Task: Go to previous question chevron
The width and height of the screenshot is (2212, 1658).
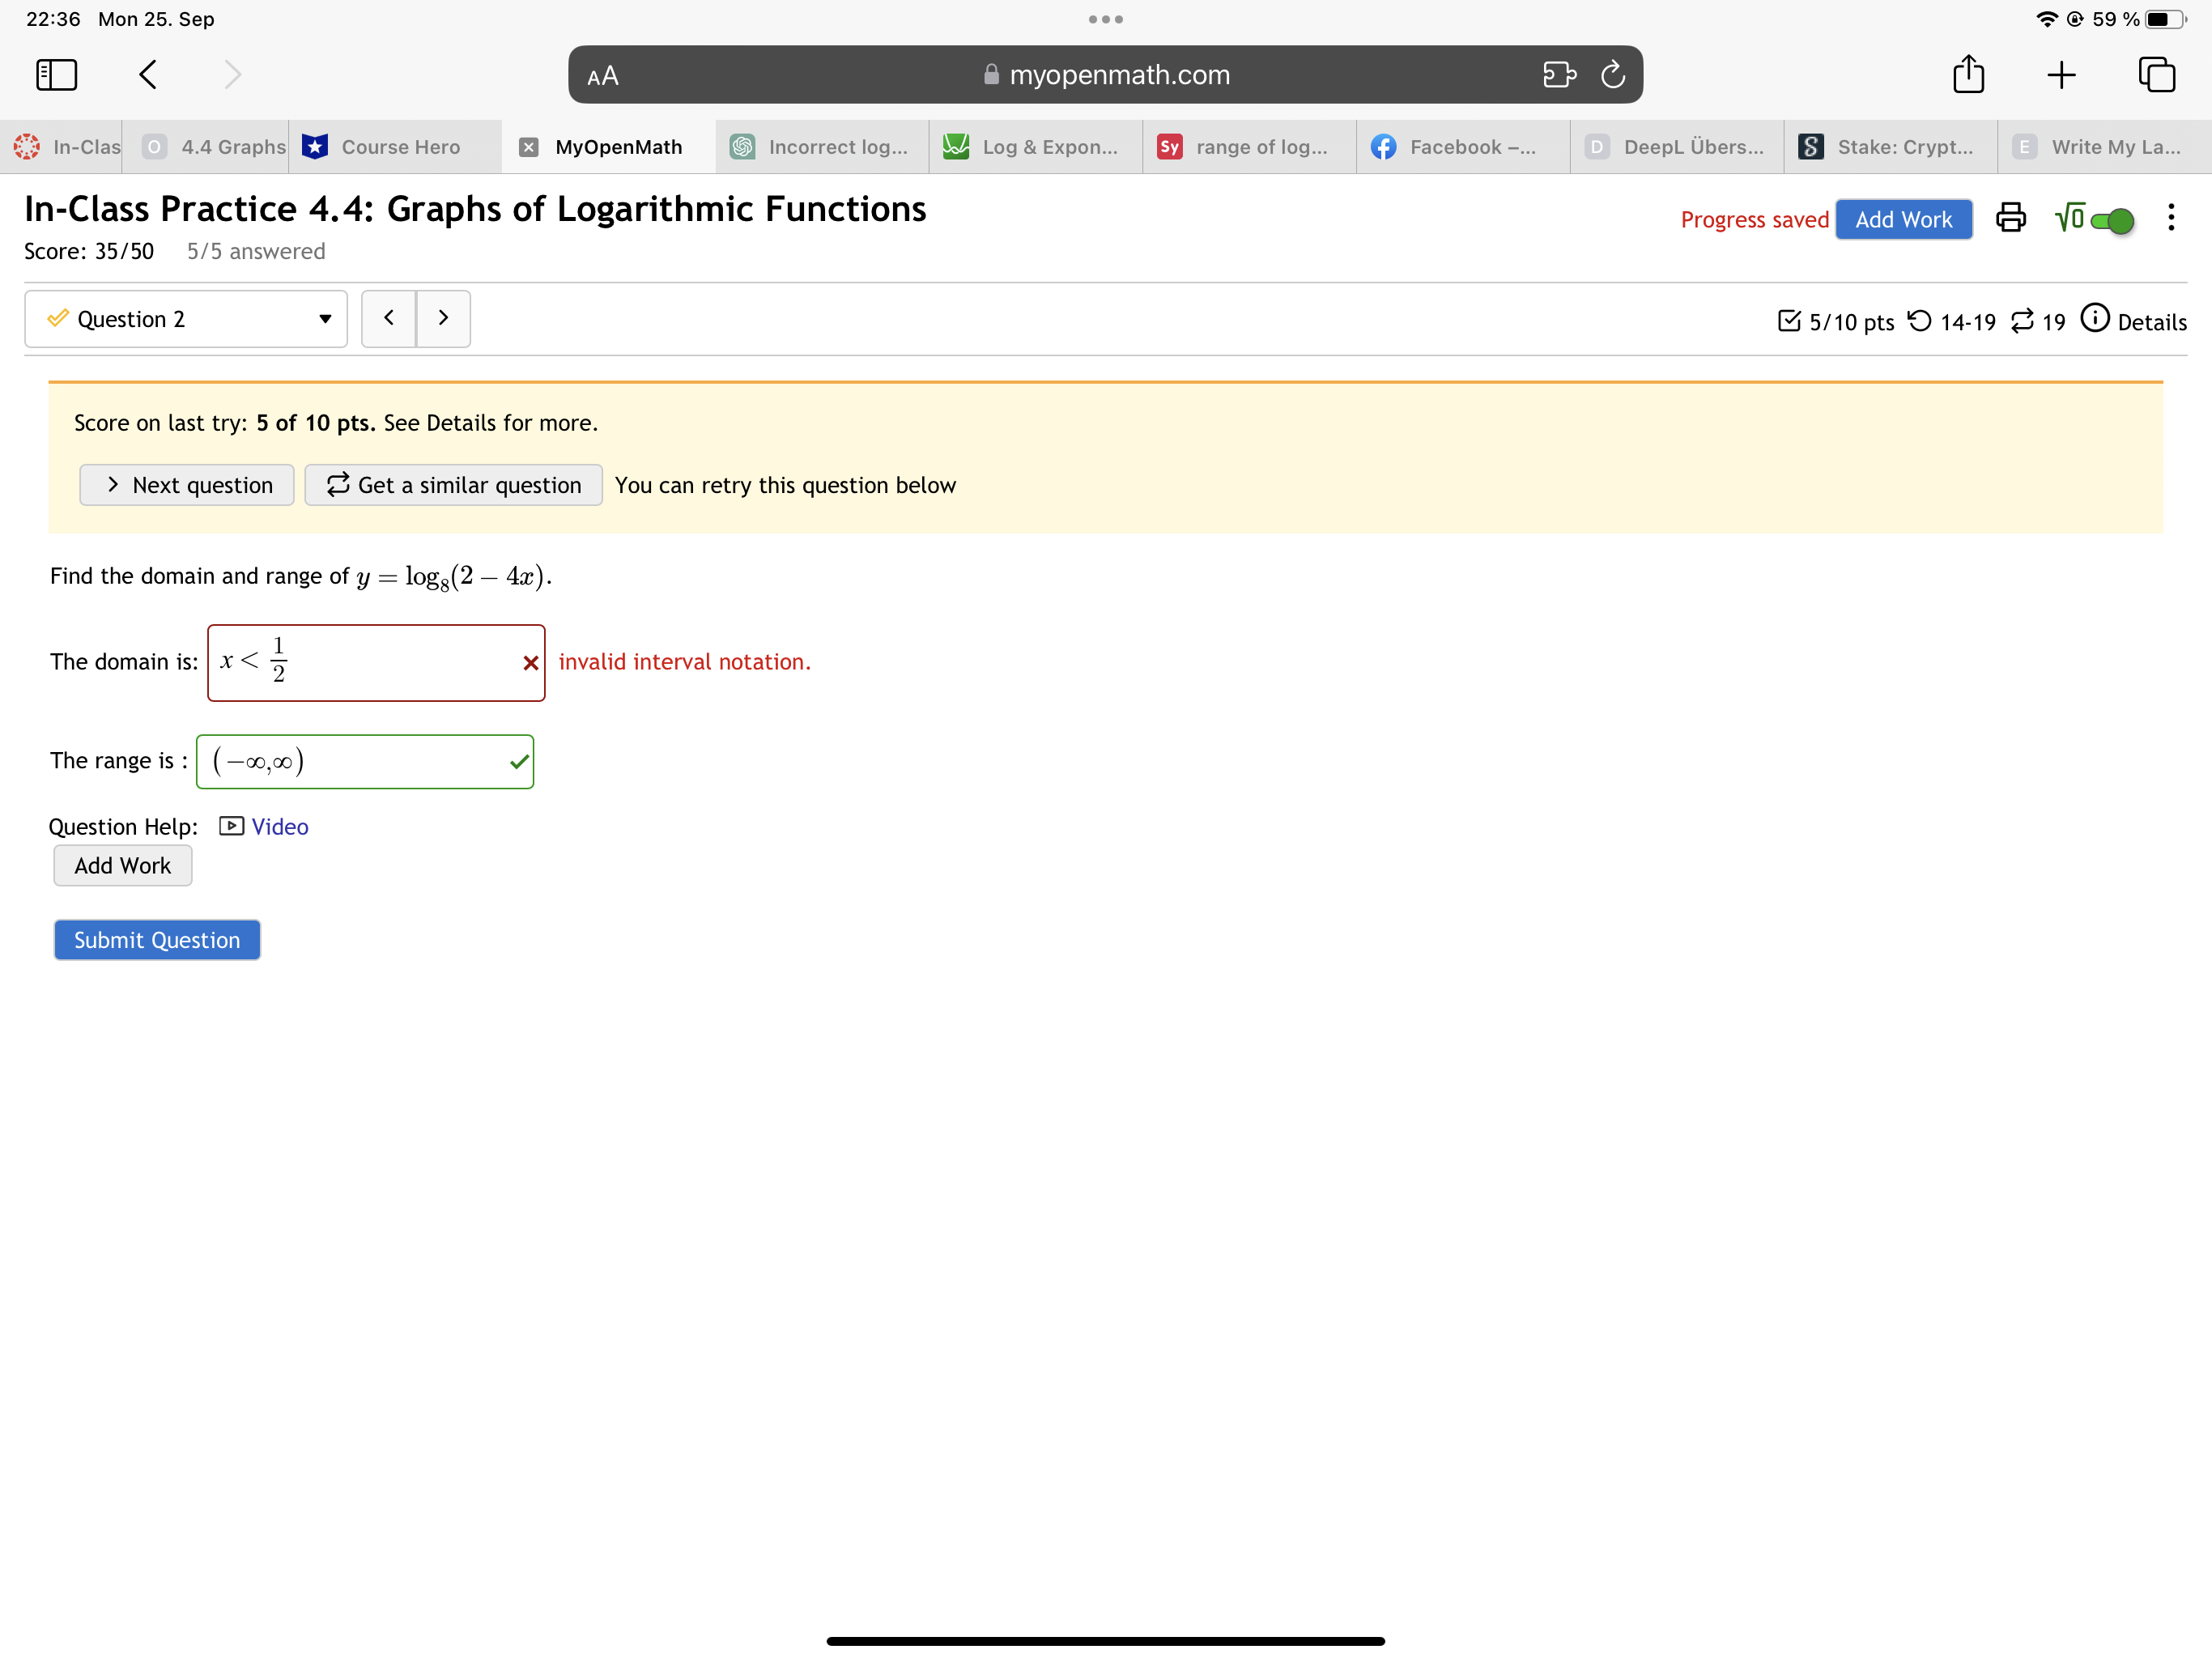Action: point(389,318)
